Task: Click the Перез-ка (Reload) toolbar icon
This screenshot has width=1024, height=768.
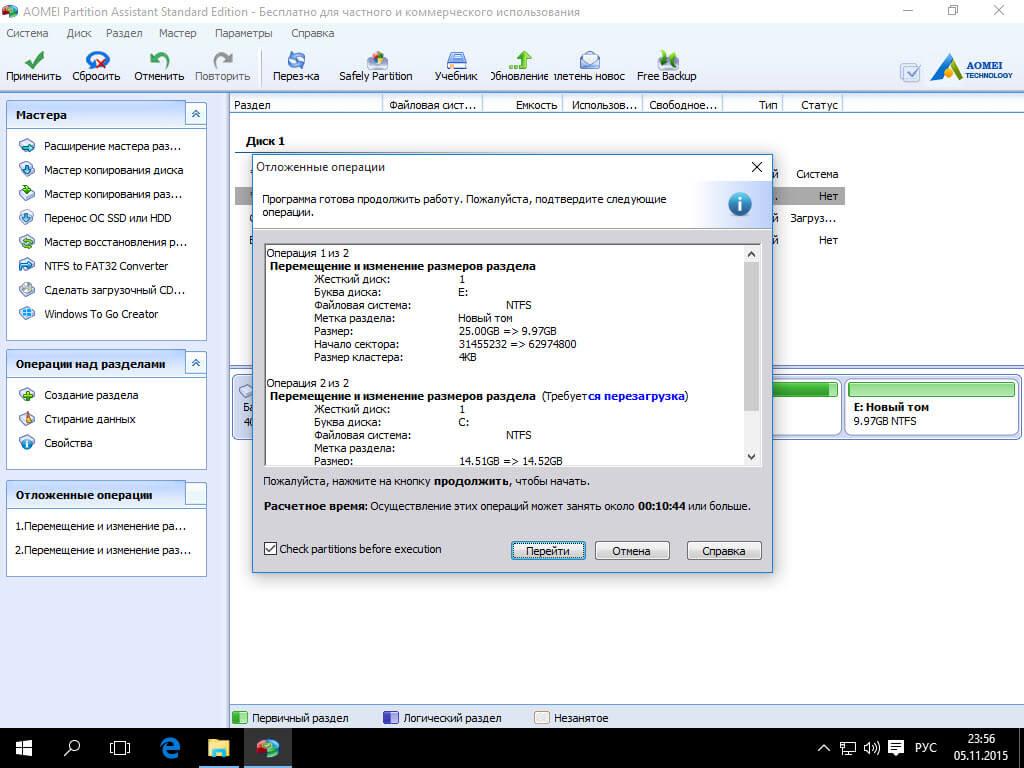Action: coord(296,67)
